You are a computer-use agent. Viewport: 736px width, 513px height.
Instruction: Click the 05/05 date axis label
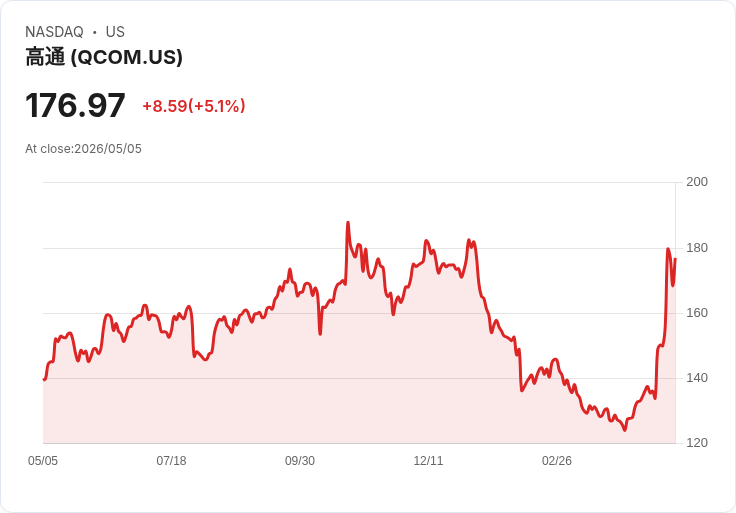click(43, 461)
